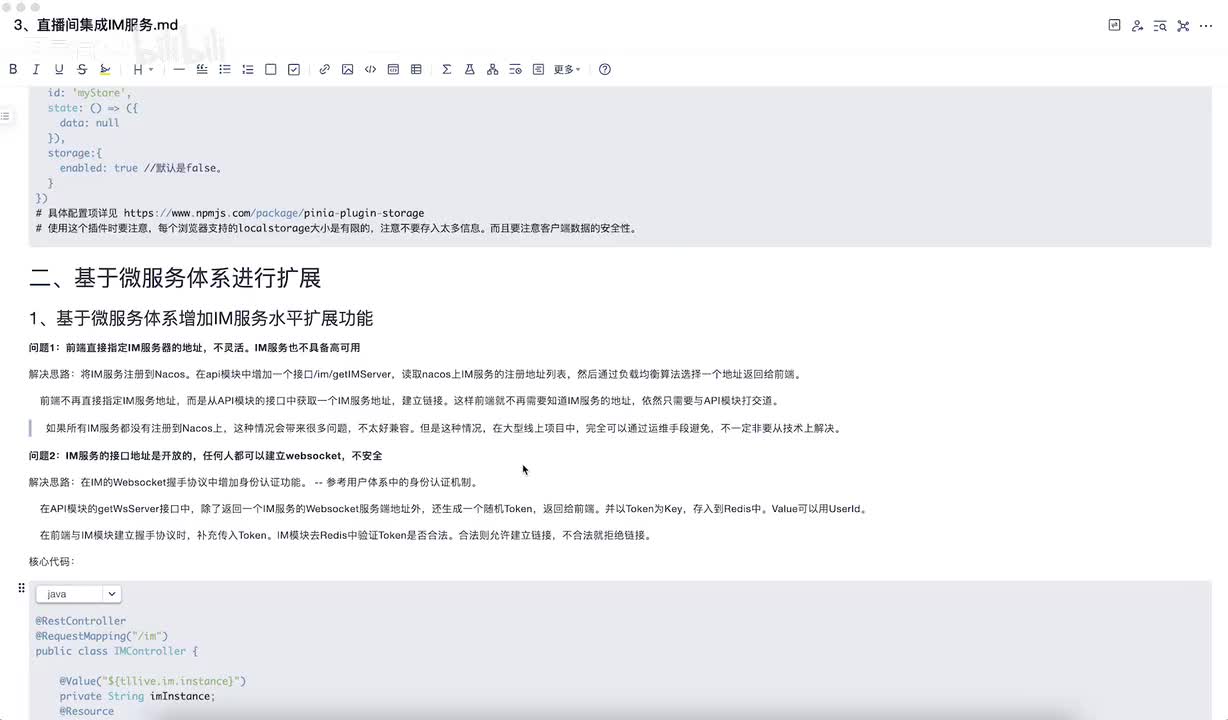Click the paragraph beginning 前端不再直接指定IM服务地址
Image resolution: width=1228 pixels, height=720 pixels.
pos(409,401)
